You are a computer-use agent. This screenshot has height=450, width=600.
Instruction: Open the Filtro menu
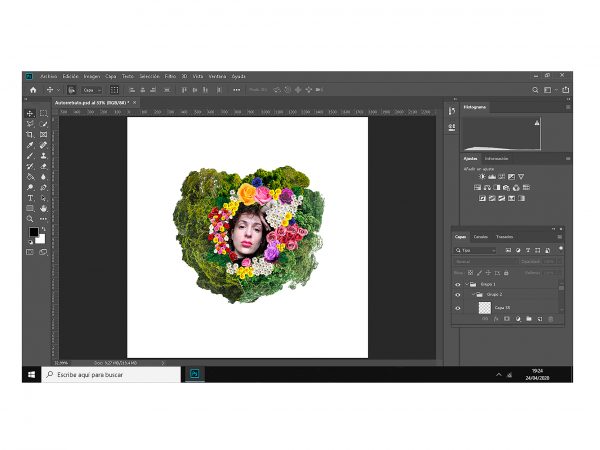[170, 76]
